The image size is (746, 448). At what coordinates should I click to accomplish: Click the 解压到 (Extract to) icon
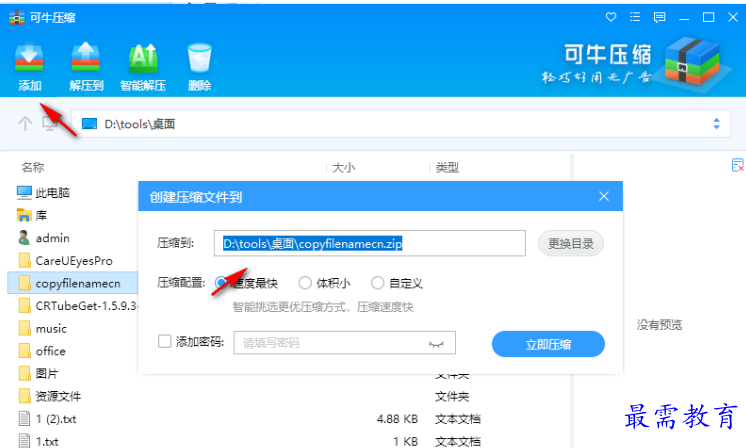point(86,66)
